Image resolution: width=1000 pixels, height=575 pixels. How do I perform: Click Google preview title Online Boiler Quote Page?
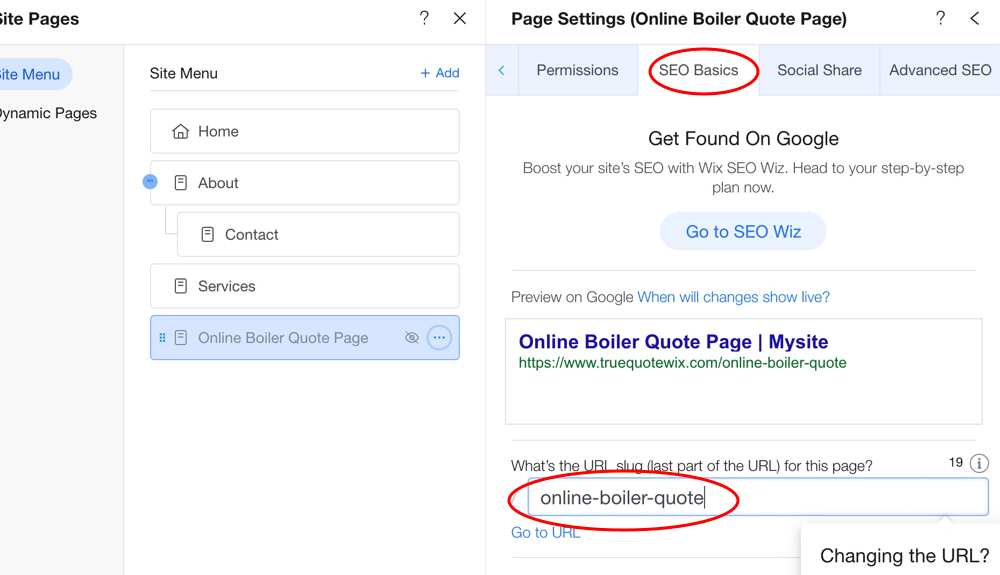point(673,342)
